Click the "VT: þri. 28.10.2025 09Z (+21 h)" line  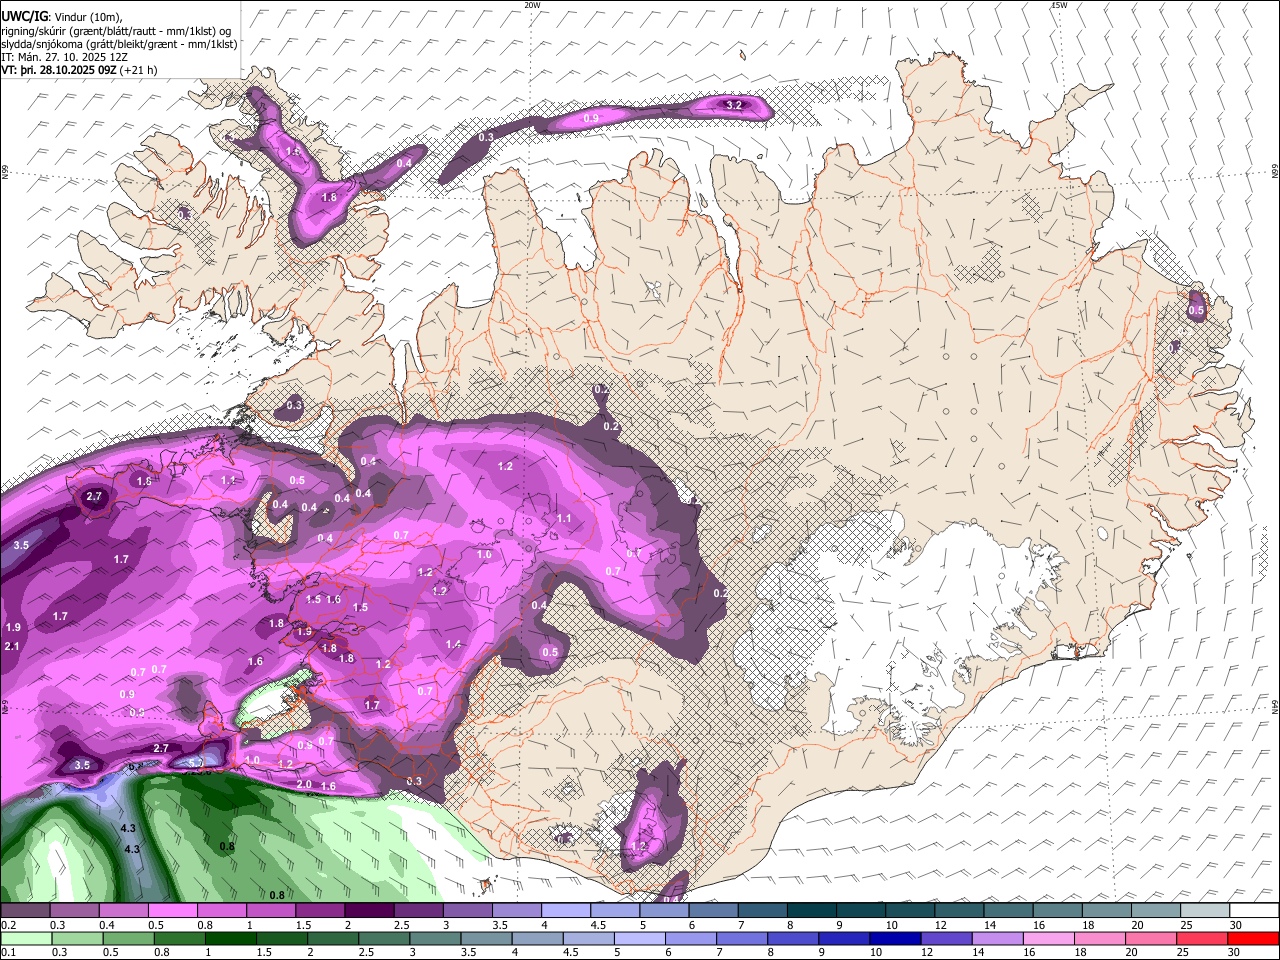(x=79, y=71)
